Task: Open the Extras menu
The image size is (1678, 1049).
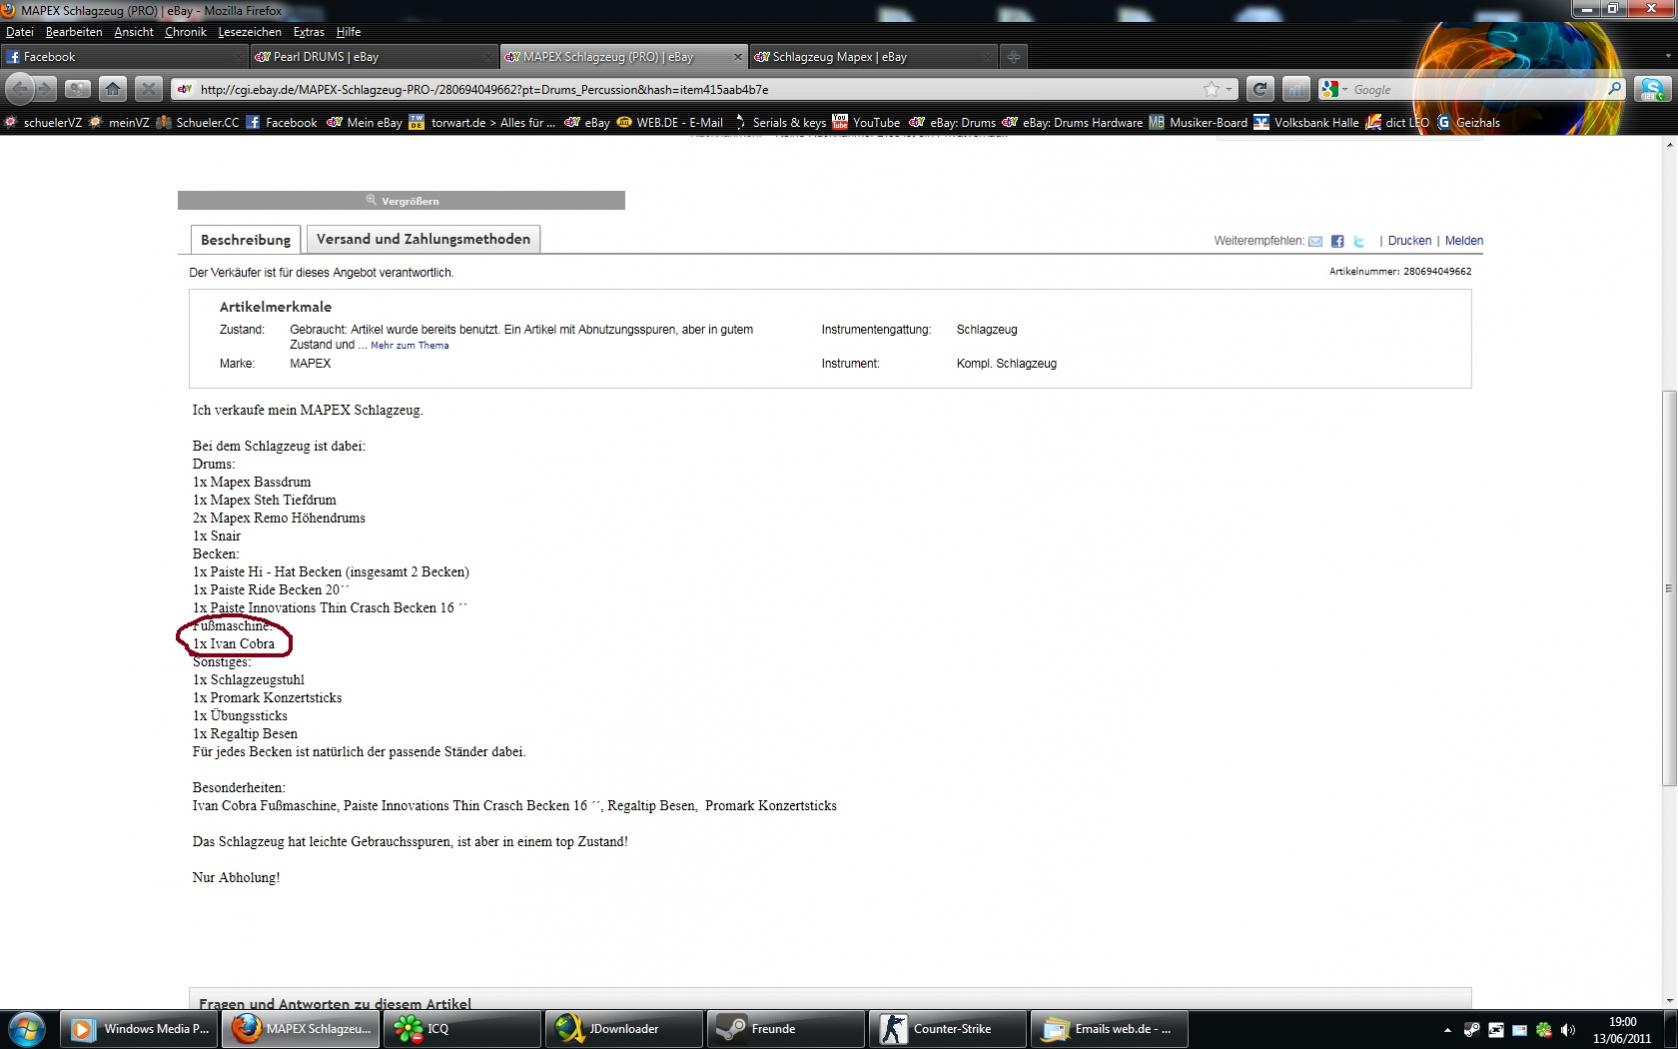Action: [309, 32]
